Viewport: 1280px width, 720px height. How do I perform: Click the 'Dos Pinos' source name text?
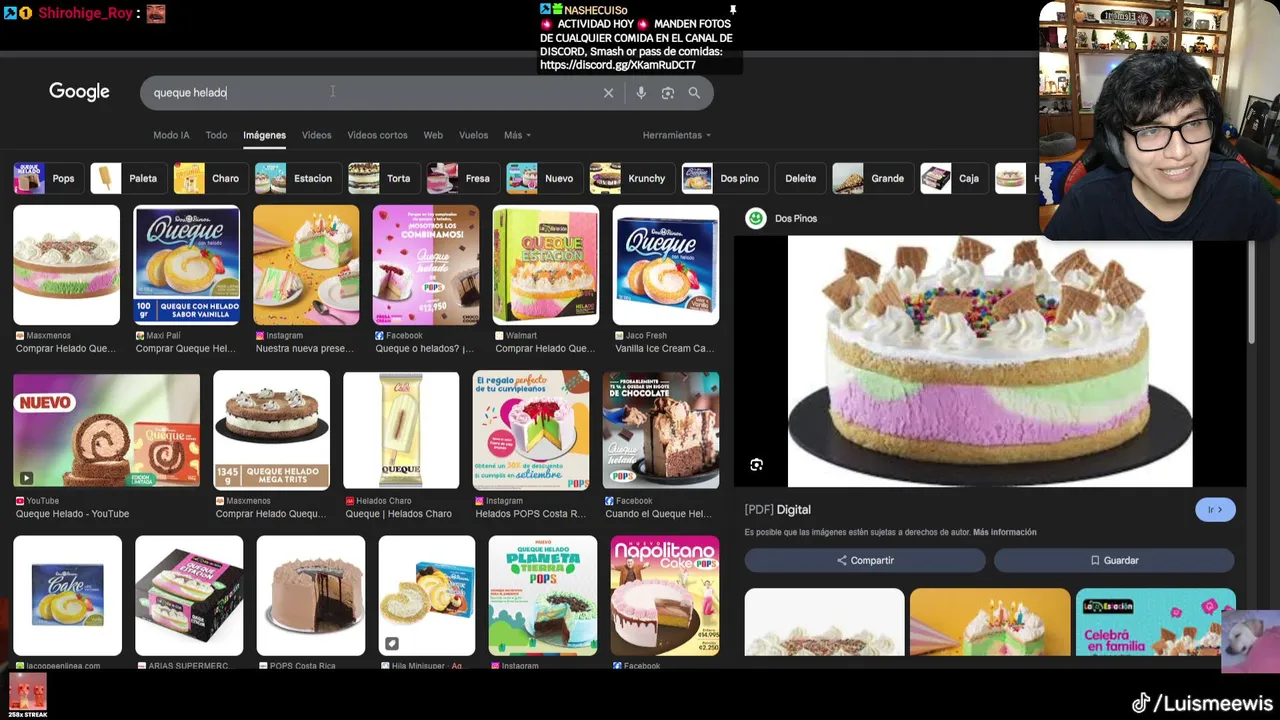click(796, 218)
